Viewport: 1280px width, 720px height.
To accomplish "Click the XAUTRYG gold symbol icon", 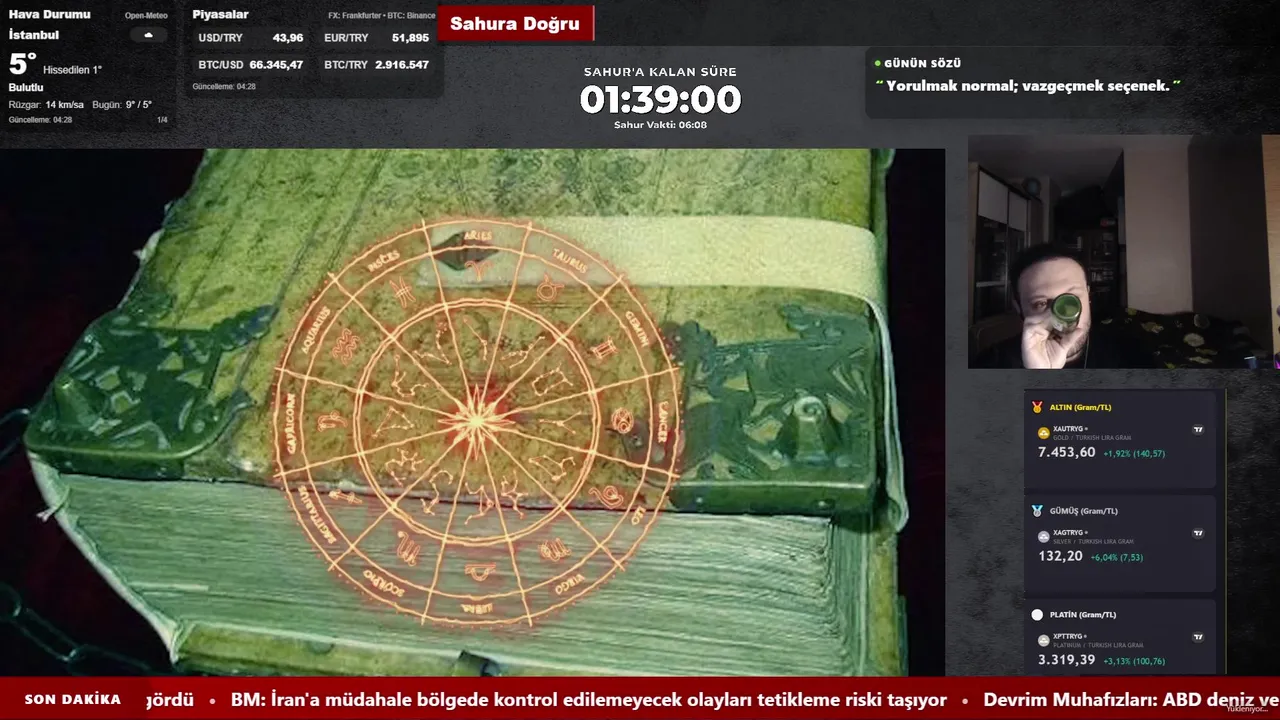I will (1044, 433).
